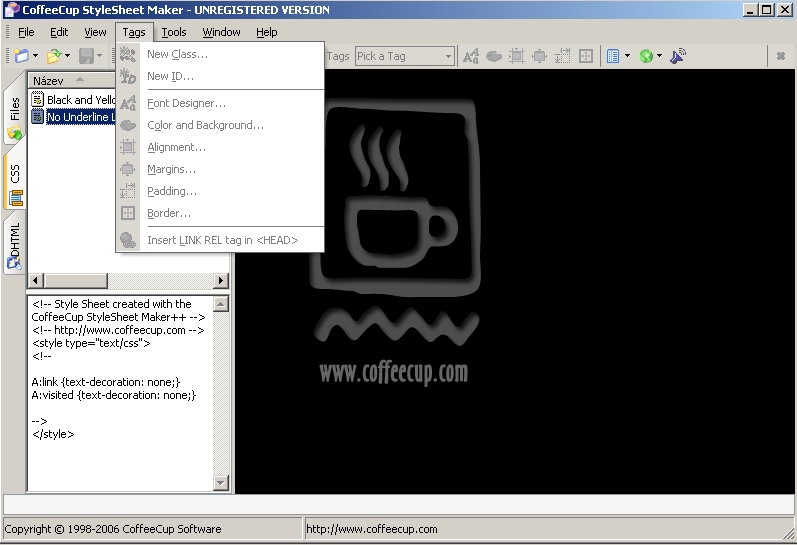797x545 pixels.
Task: Click the New file toolbar icon
Action: [x=21, y=56]
